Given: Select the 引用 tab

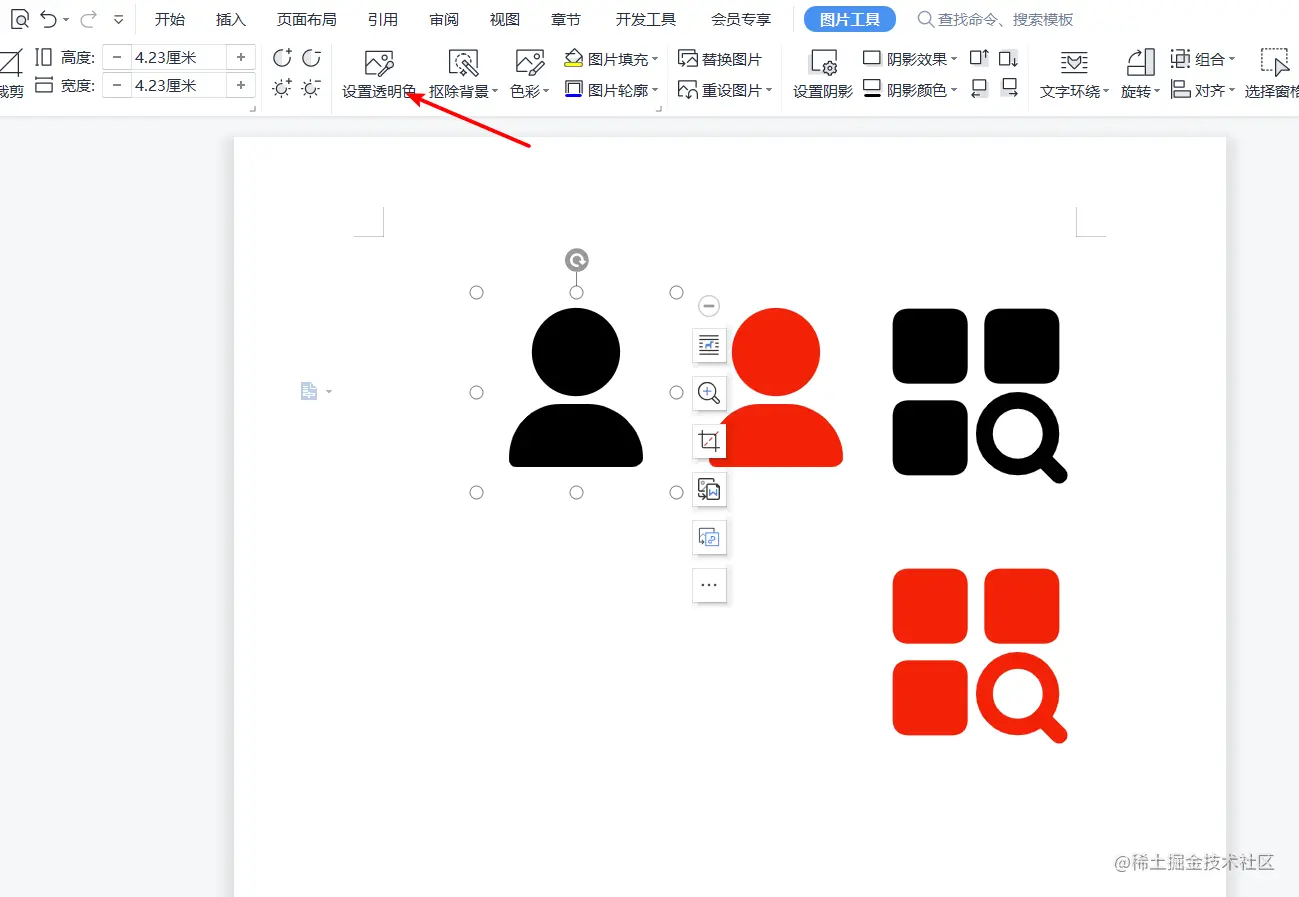Looking at the screenshot, I should tap(383, 20).
